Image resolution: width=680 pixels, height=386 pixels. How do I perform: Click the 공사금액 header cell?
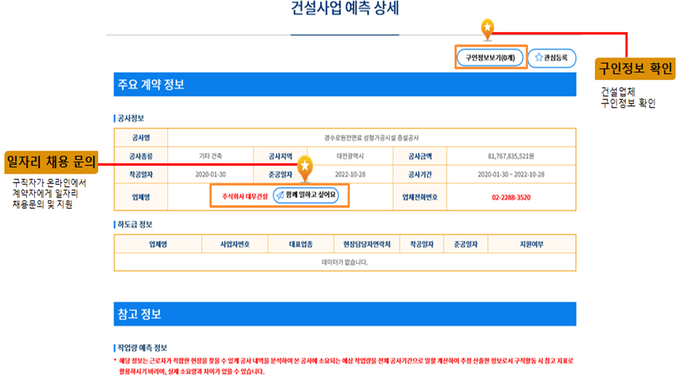pos(420,156)
